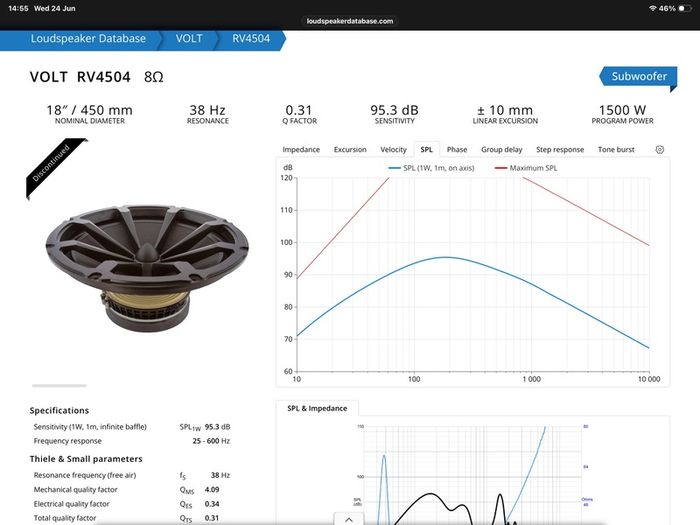Open the Tone burst tab

tap(616, 150)
